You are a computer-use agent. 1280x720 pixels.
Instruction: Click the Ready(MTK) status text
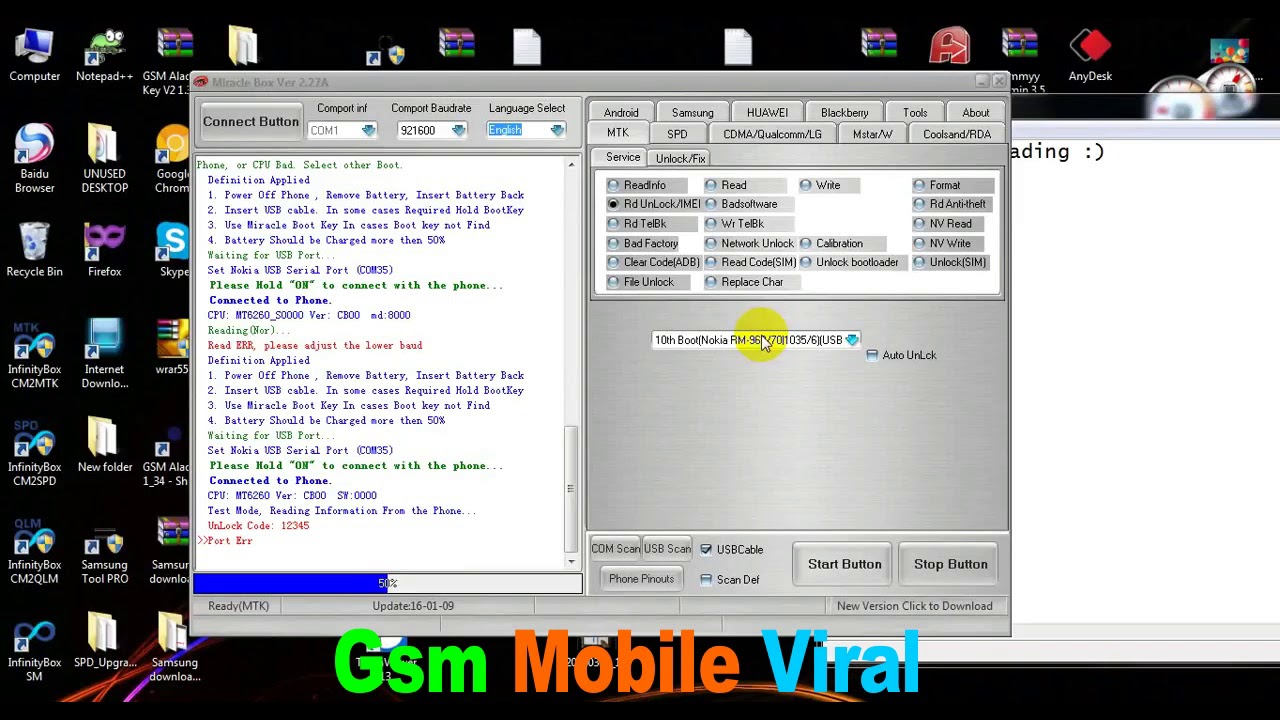pos(238,606)
